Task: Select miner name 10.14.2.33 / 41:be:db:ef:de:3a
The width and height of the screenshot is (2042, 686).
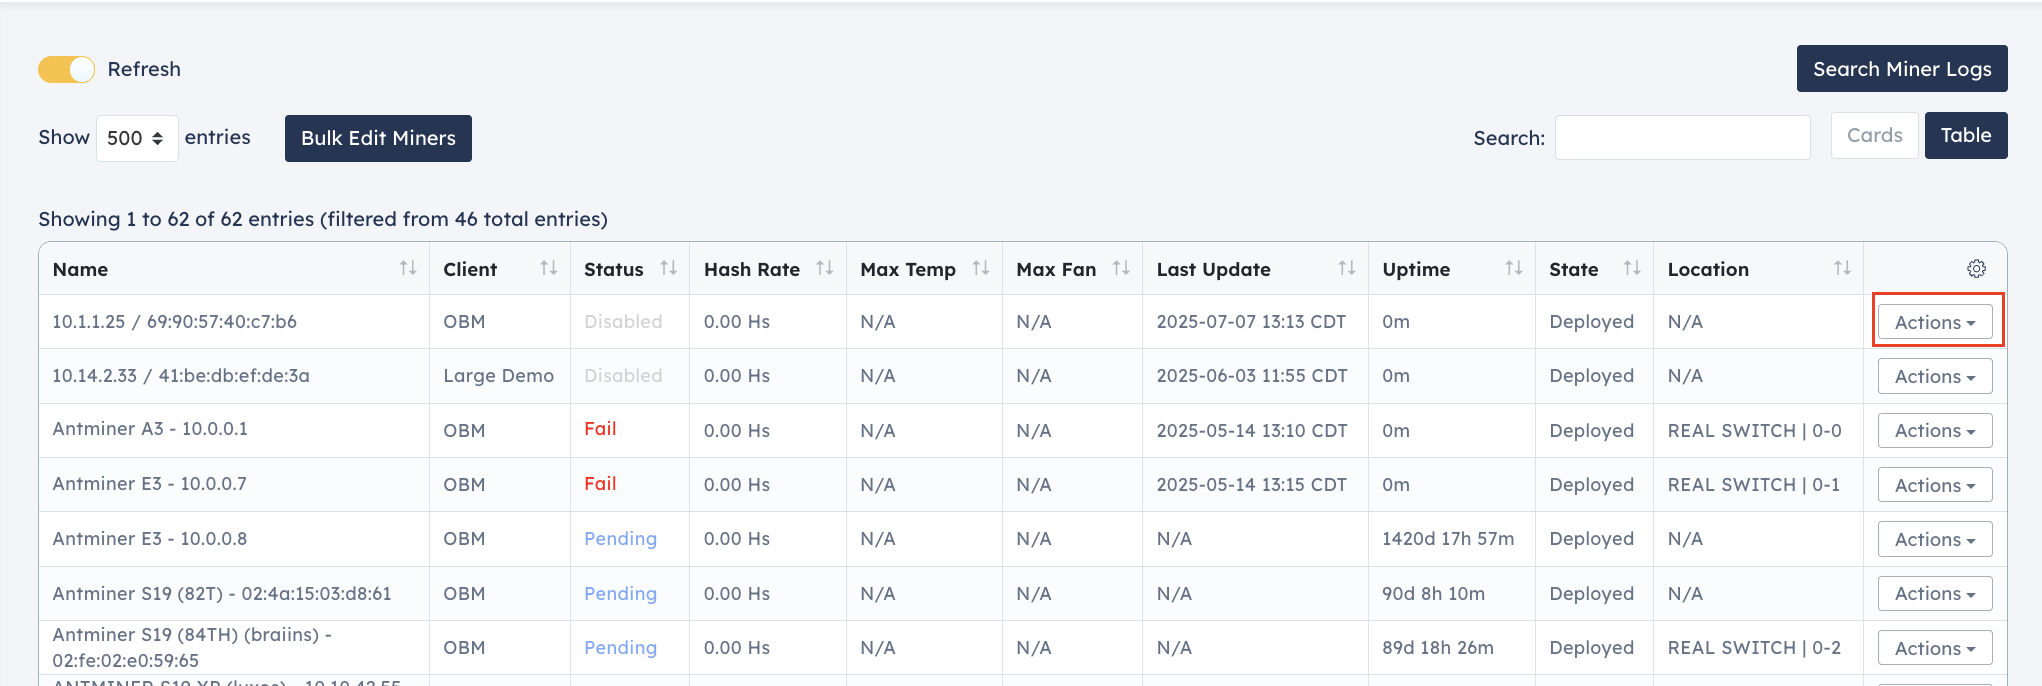Action: pyautogui.click(x=181, y=376)
